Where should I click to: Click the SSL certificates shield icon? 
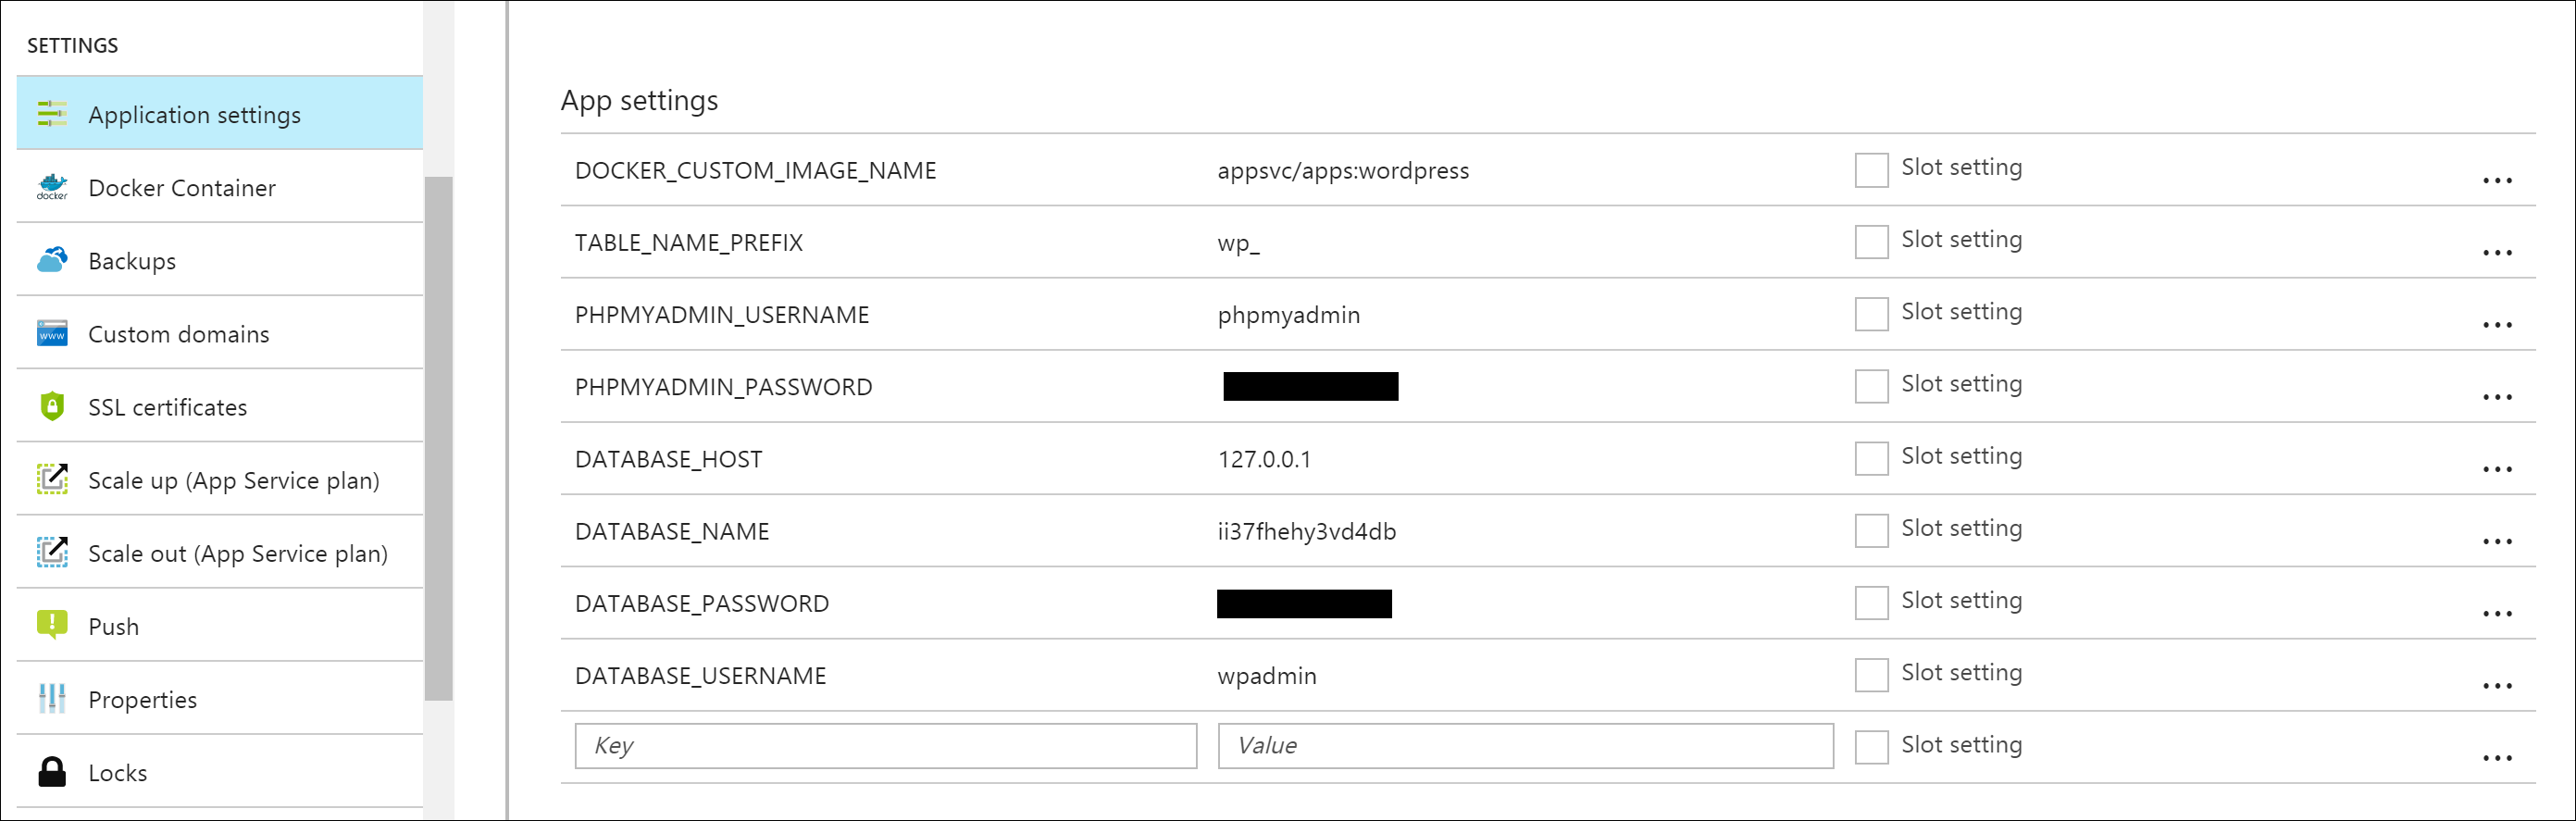point(52,406)
